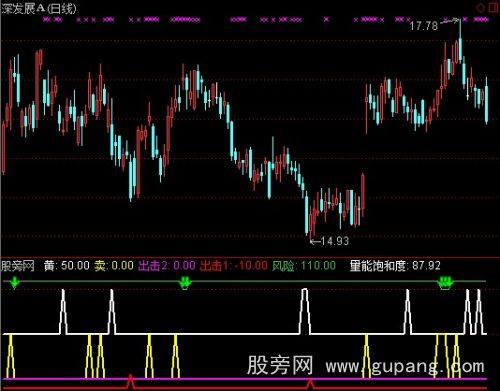The height and width of the screenshot is (391, 500).
Task: Click the 出击2: 0.00 indicator value
Action: pyautogui.click(x=167, y=266)
